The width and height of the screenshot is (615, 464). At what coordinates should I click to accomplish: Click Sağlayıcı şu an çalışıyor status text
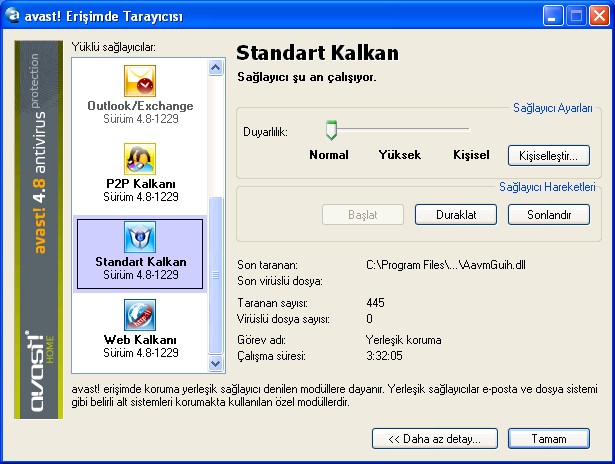click(307, 77)
